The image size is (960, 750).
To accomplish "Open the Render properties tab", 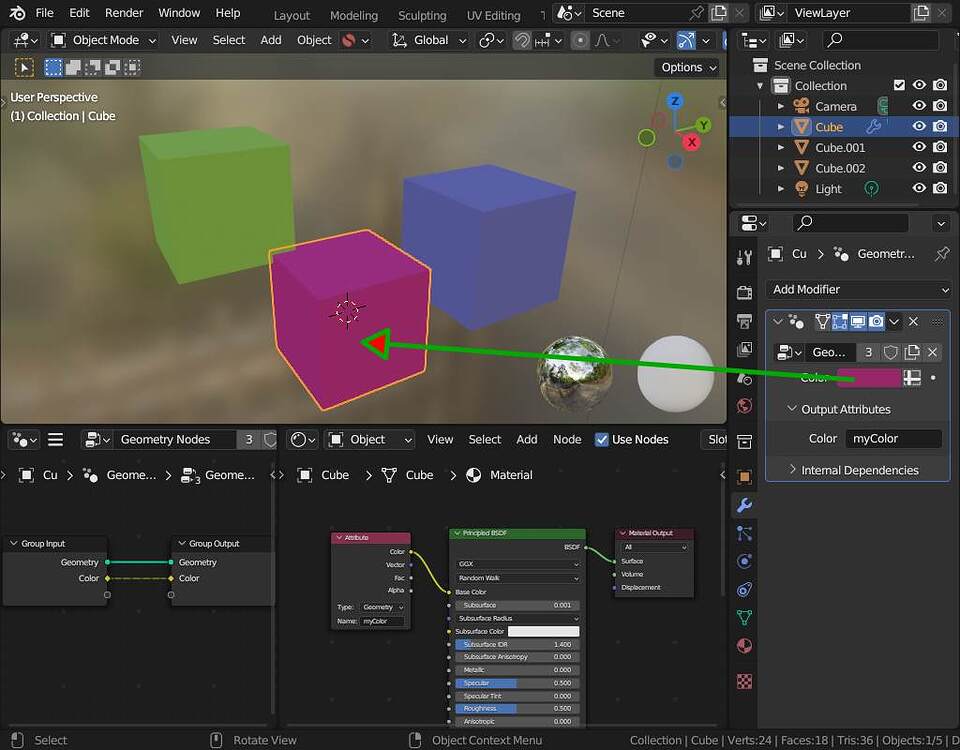I will coord(744,292).
